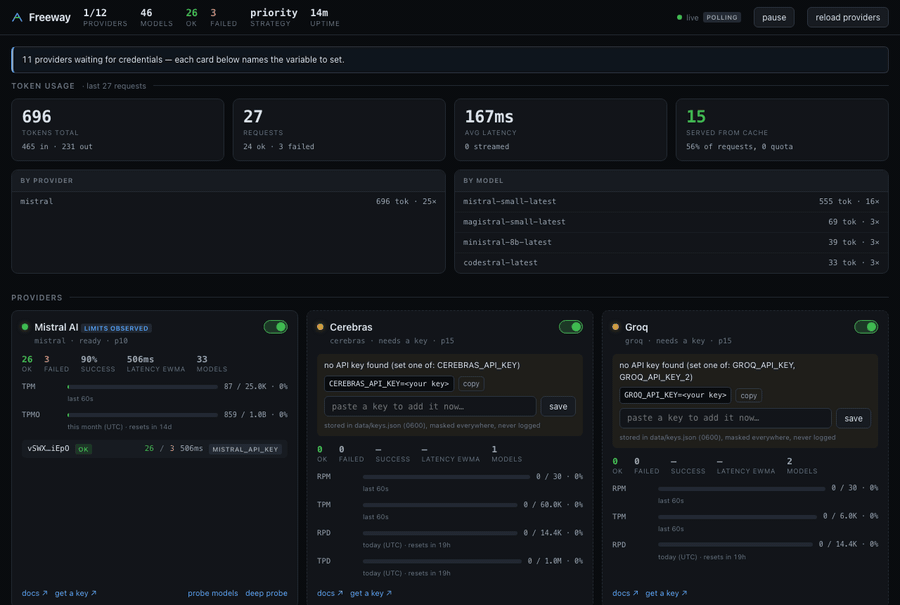Viewport: 900px width, 605px height.
Task: Toggle the Groq provider switch
Action: click(866, 327)
